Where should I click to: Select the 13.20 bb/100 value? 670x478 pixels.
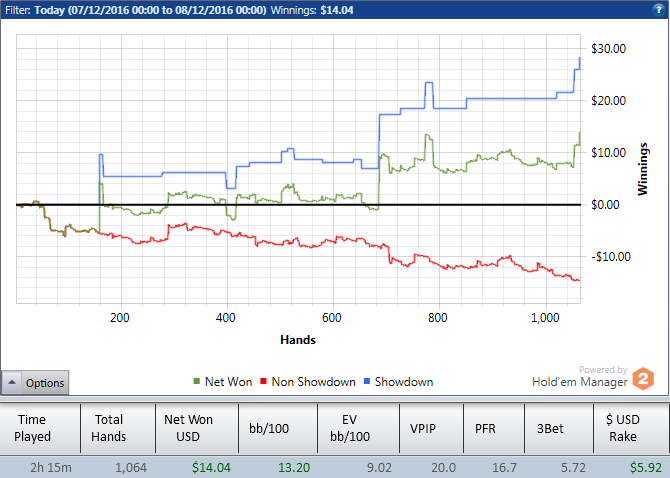tap(294, 468)
